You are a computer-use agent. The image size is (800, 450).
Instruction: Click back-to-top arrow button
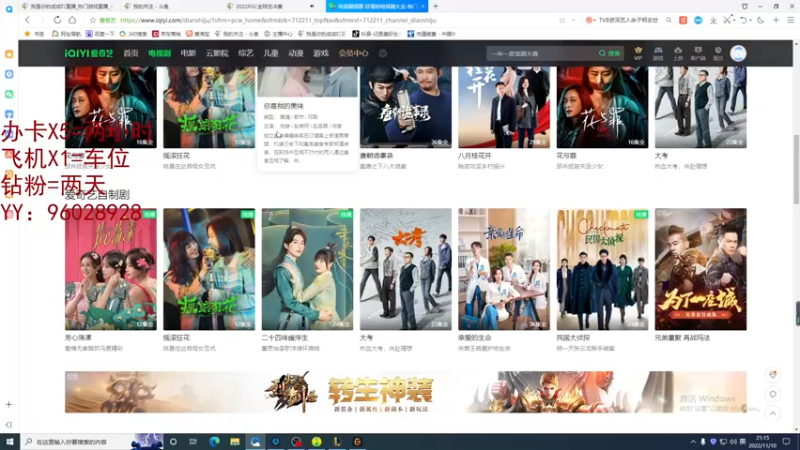(772, 414)
